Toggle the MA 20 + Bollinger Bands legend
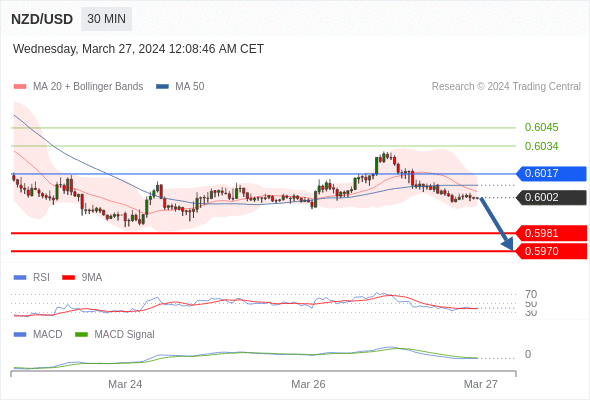 (78, 87)
